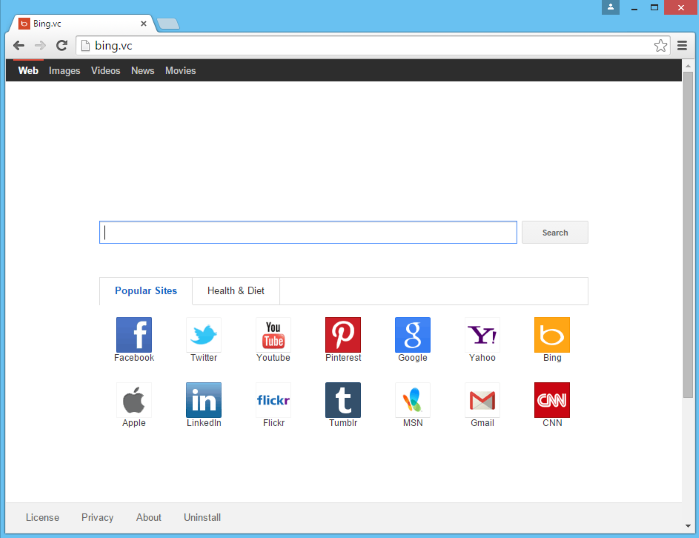Select the Tumblr site icon

[x=343, y=400]
